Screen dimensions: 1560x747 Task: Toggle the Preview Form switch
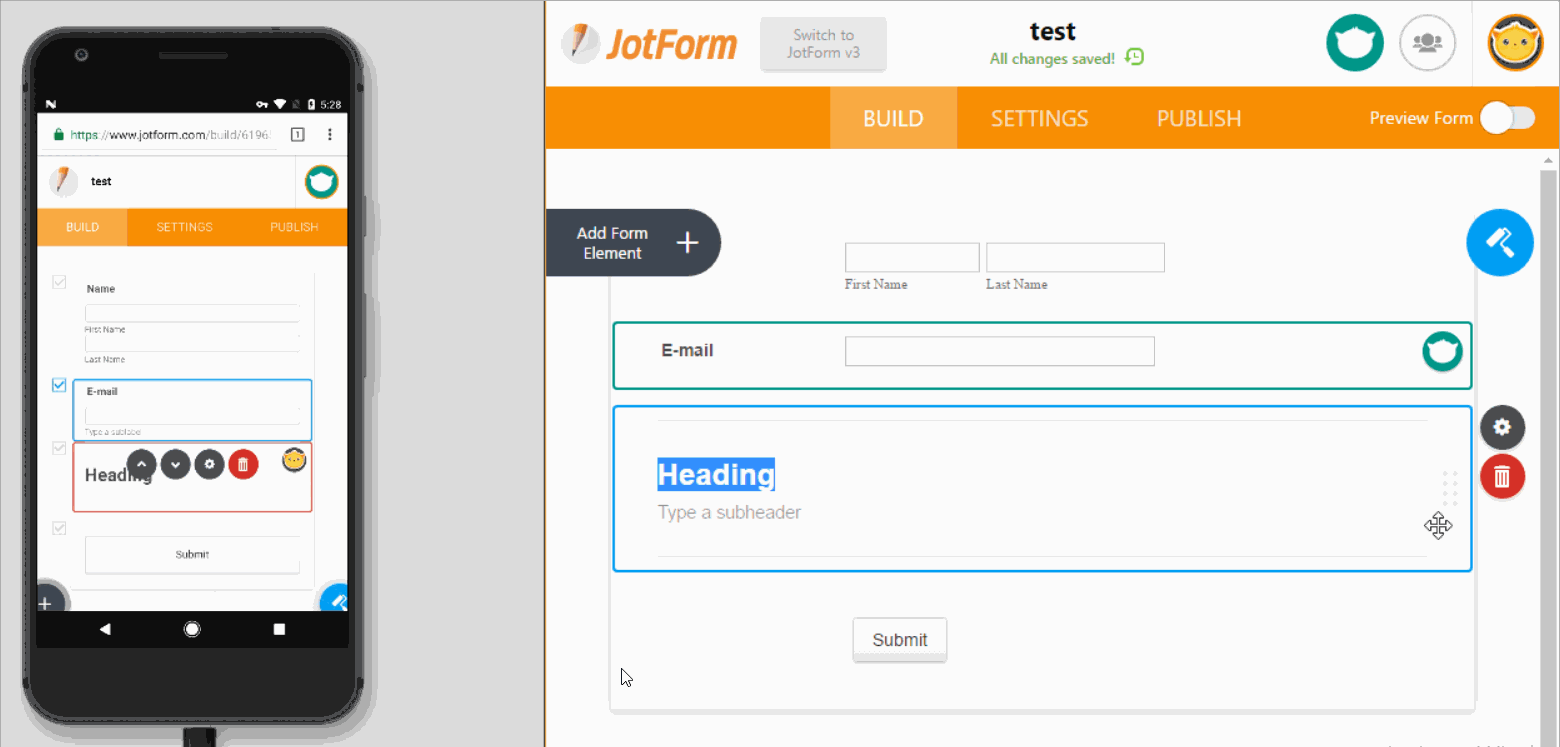tap(1507, 118)
